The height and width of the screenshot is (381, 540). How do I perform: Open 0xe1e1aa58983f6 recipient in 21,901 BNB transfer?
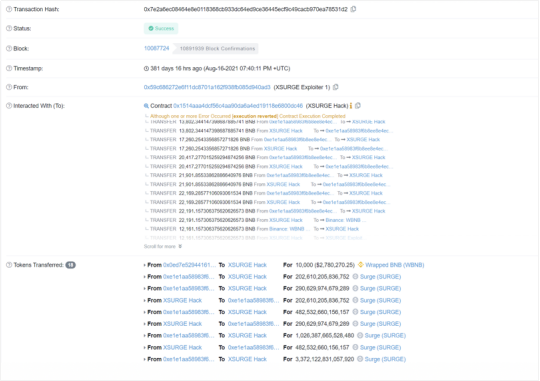tap(356, 184)
